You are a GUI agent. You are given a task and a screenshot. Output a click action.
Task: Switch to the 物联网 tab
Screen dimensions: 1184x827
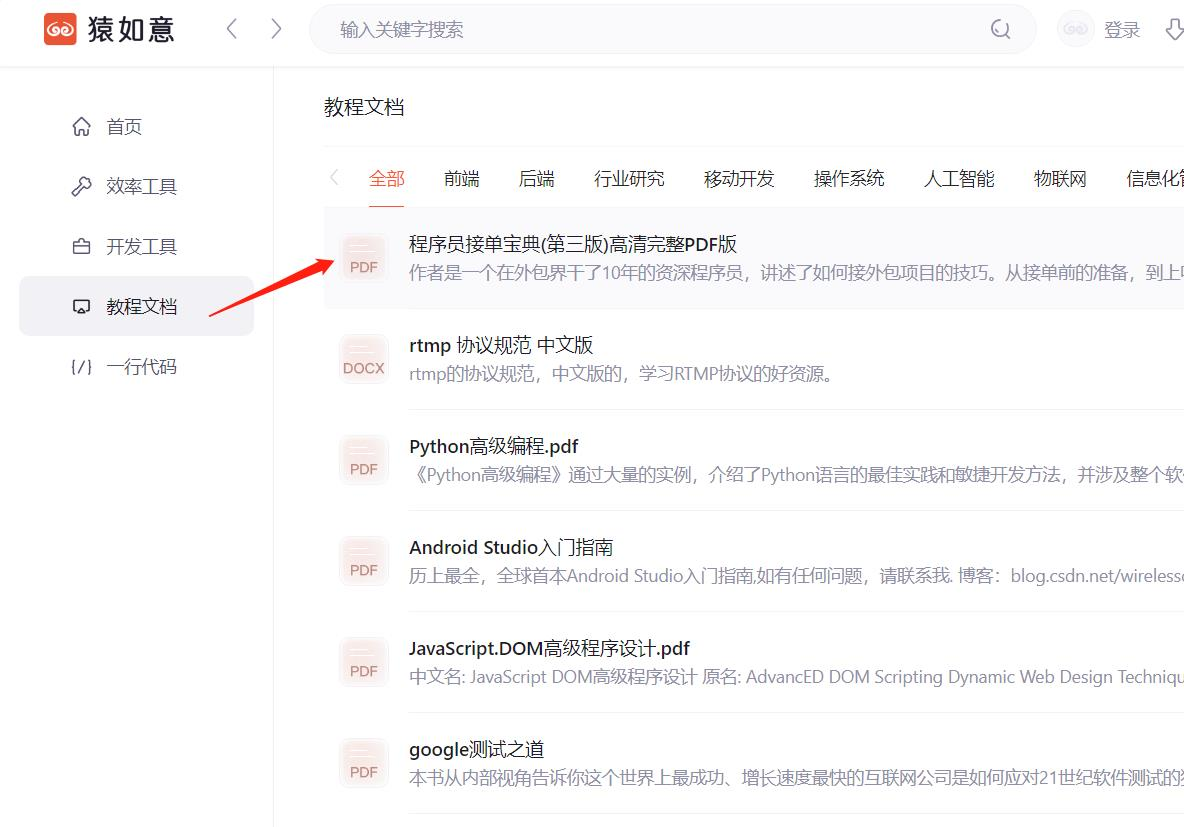click(1060, 179)
